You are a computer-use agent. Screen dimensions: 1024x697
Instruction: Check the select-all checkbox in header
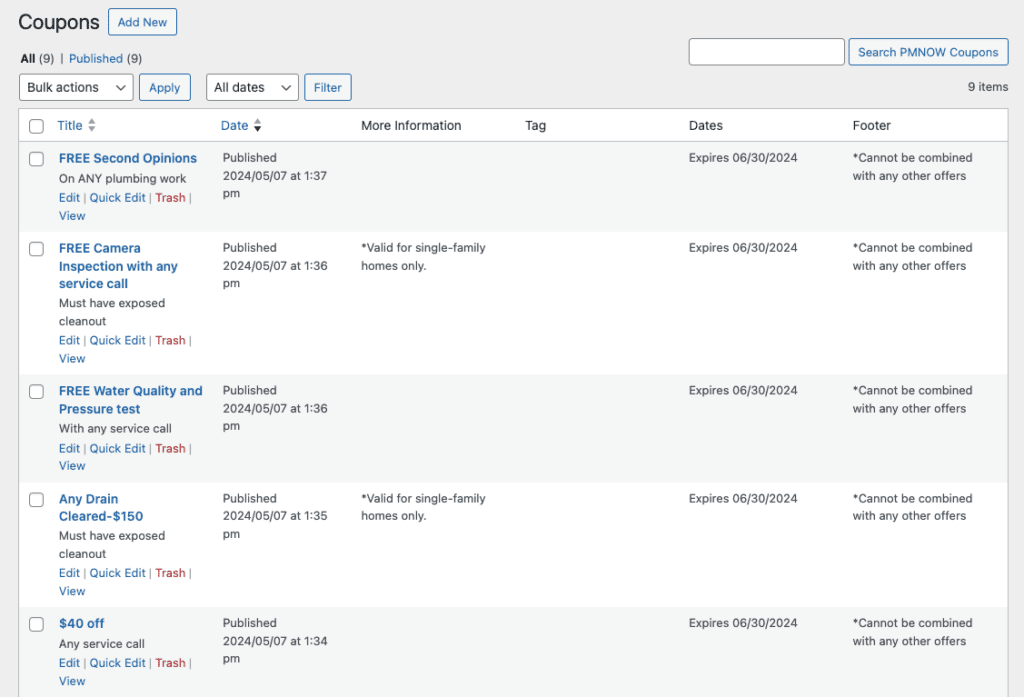tap(37, 126)
